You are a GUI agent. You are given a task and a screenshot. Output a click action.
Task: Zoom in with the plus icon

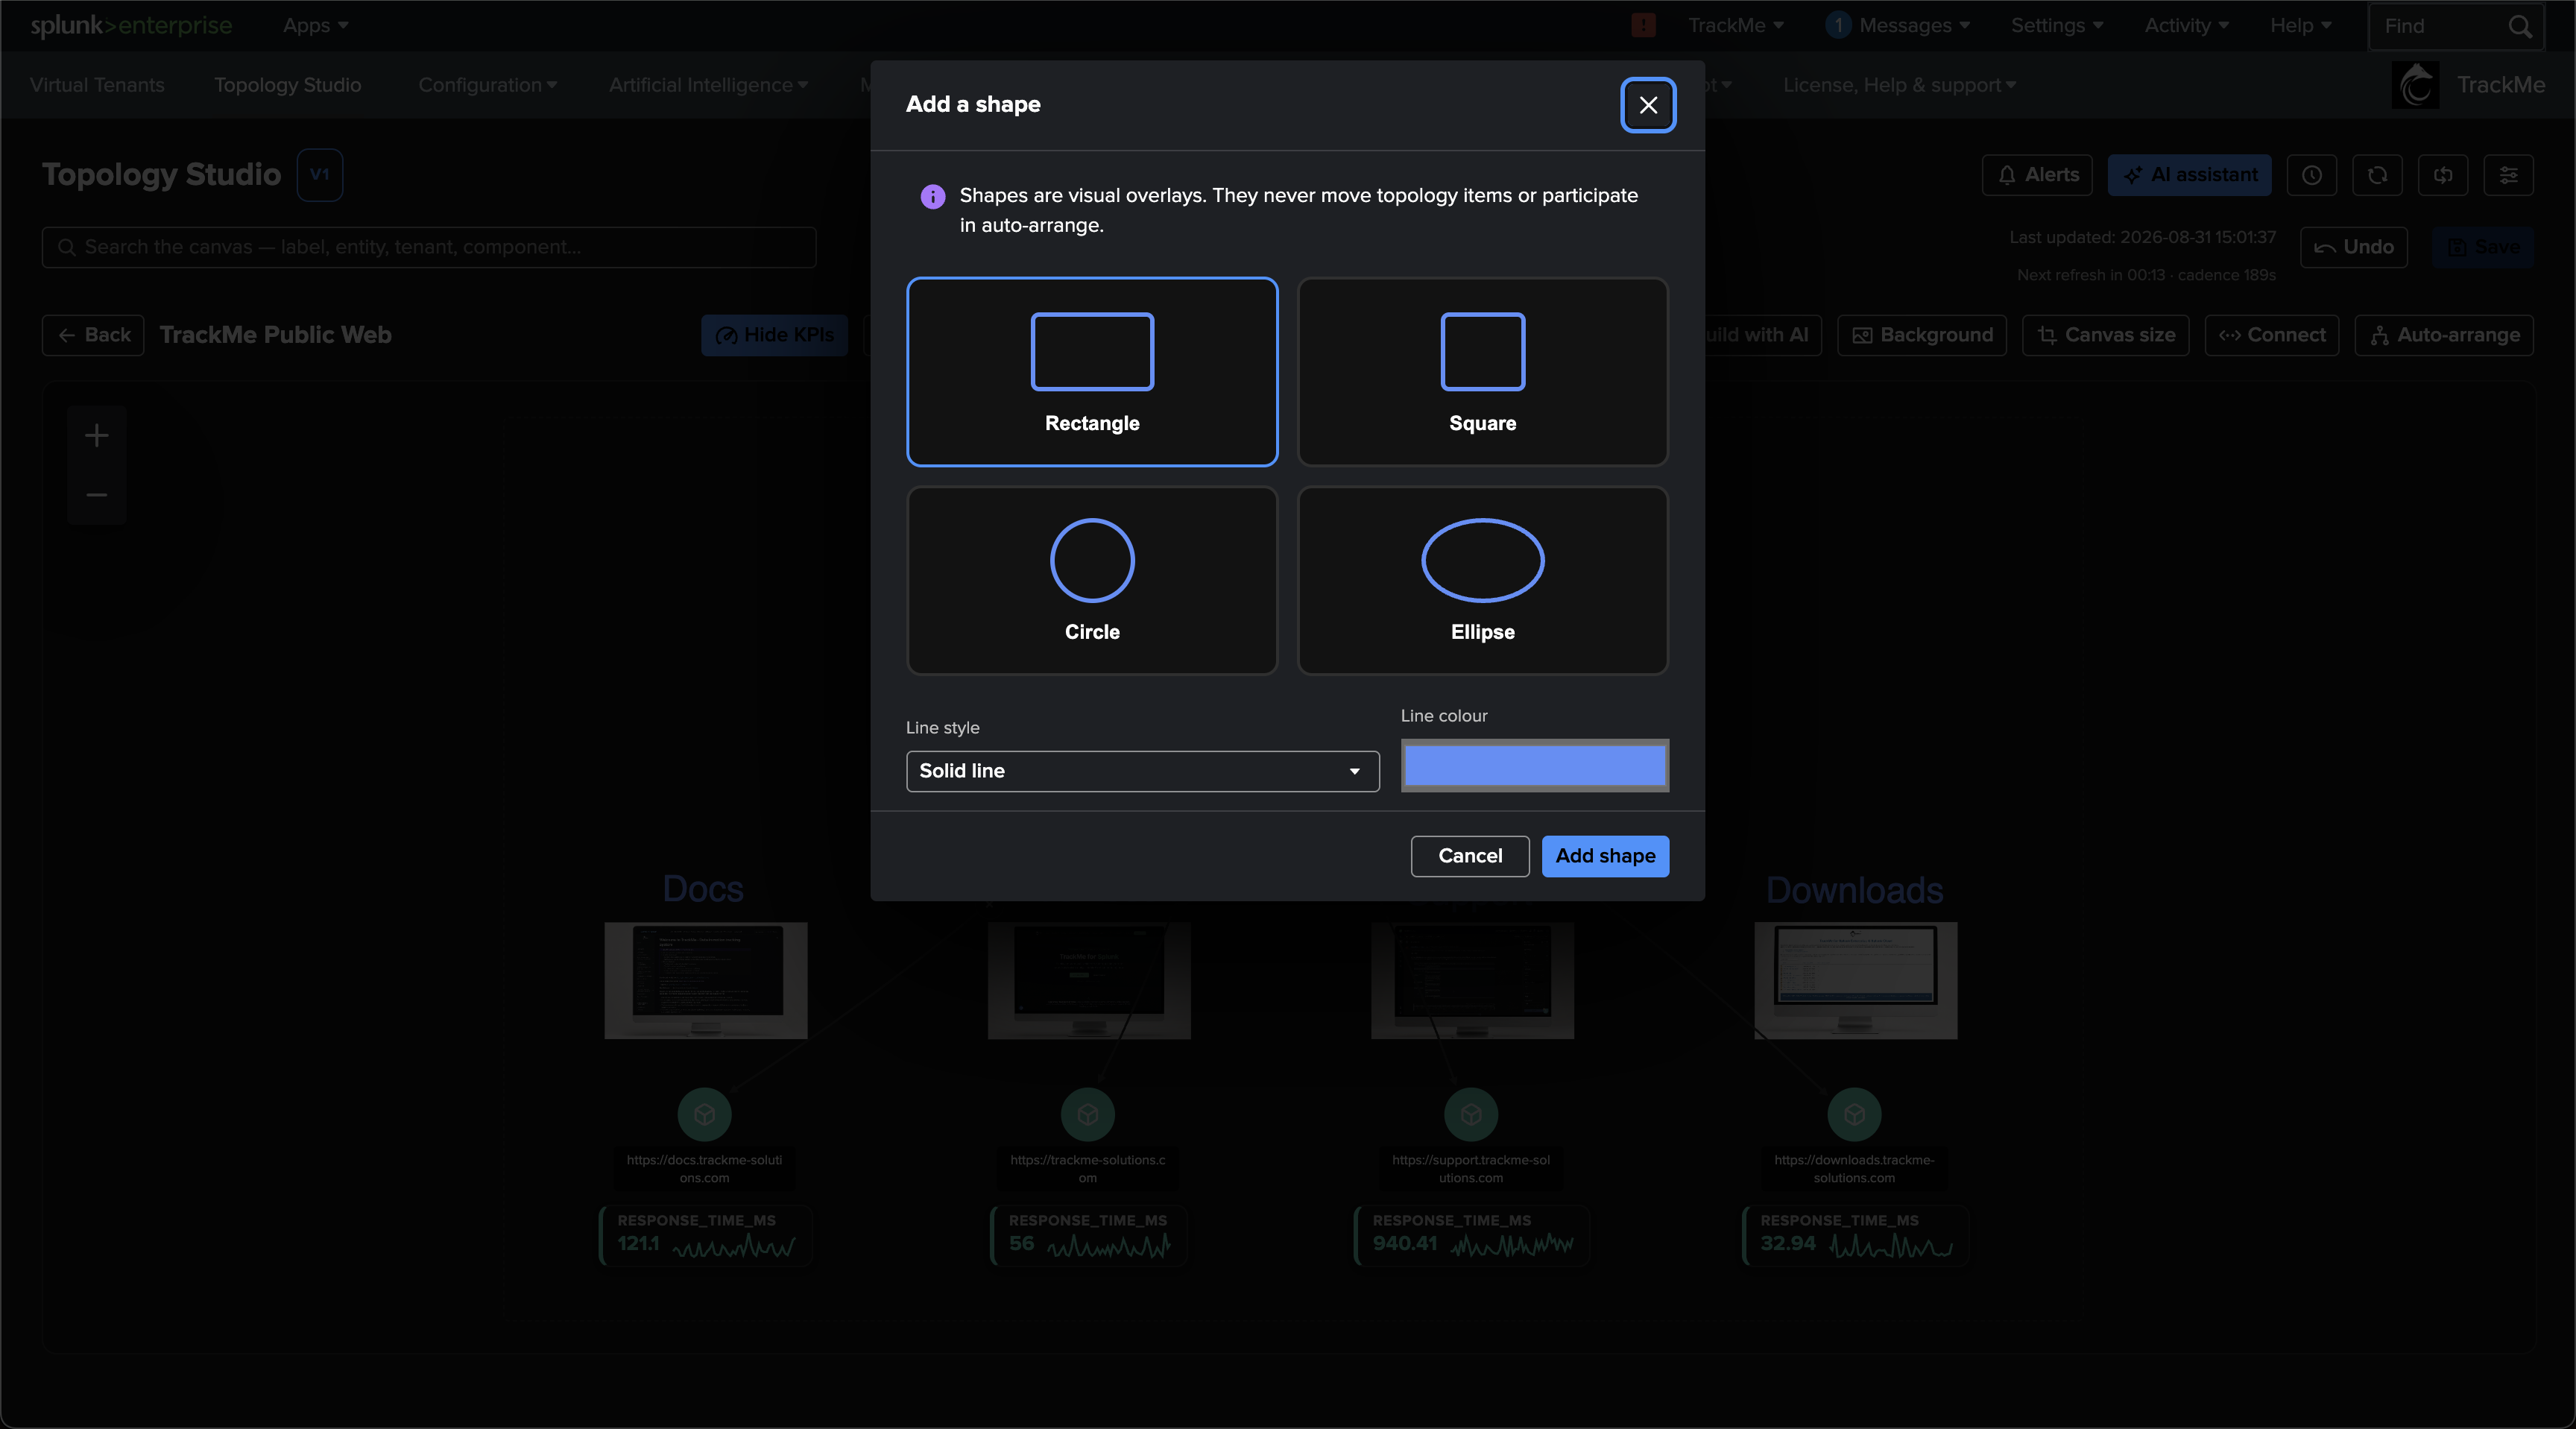click(97, 436)
